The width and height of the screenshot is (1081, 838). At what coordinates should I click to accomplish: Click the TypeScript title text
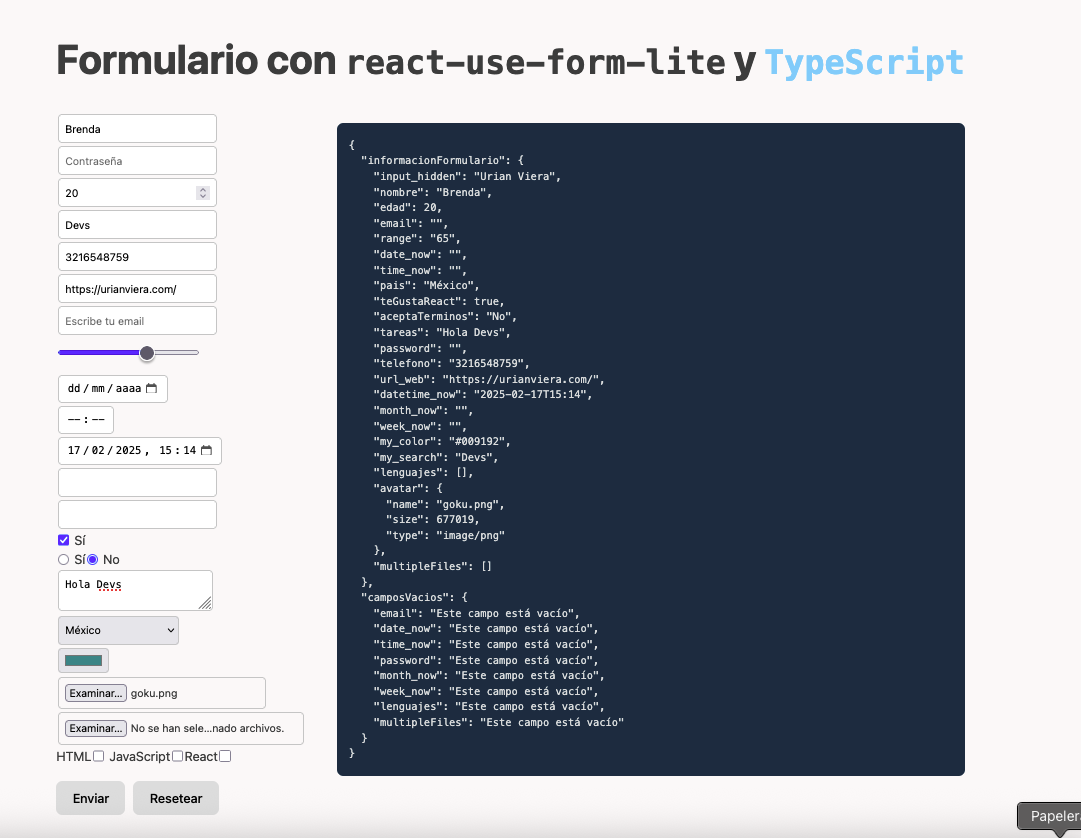(864, 62)
